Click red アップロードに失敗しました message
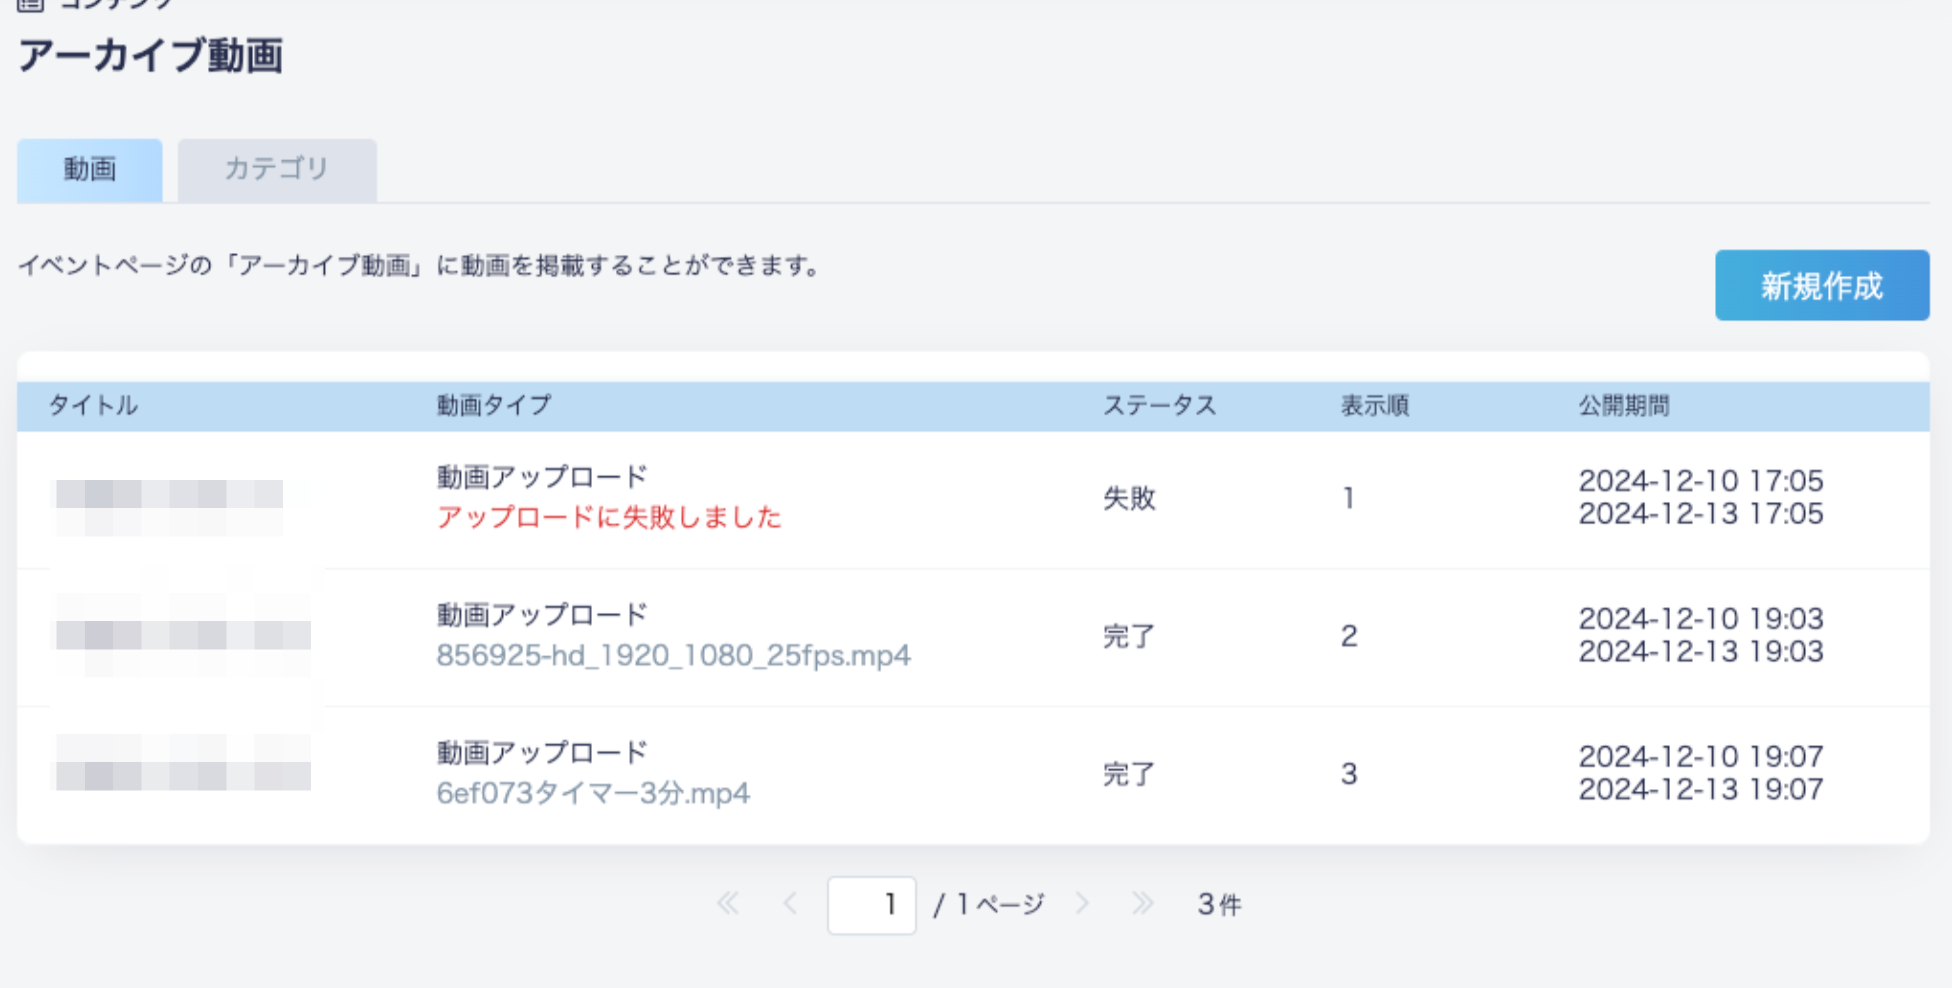This screenshot has width=1952, height=988. click(609, 517)
